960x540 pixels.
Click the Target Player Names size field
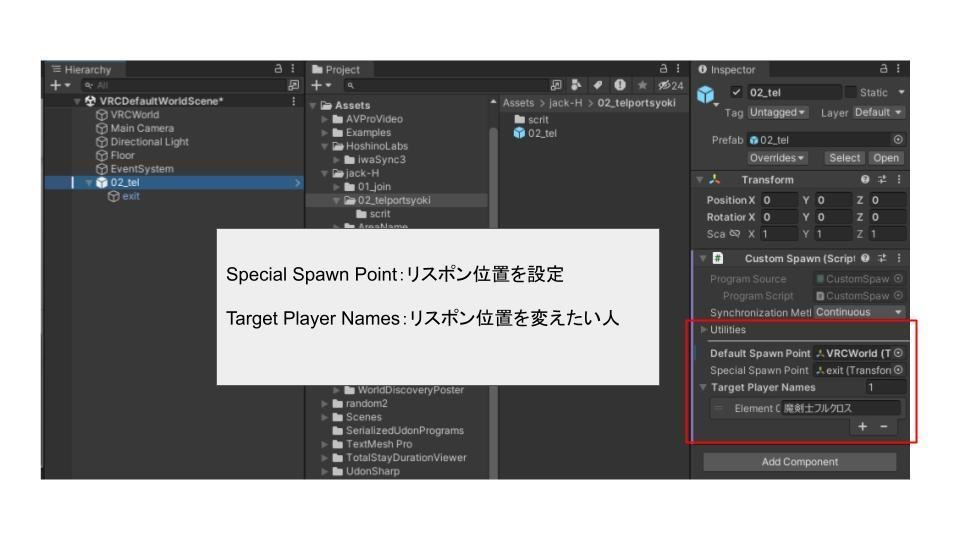[x=885, y=388]
